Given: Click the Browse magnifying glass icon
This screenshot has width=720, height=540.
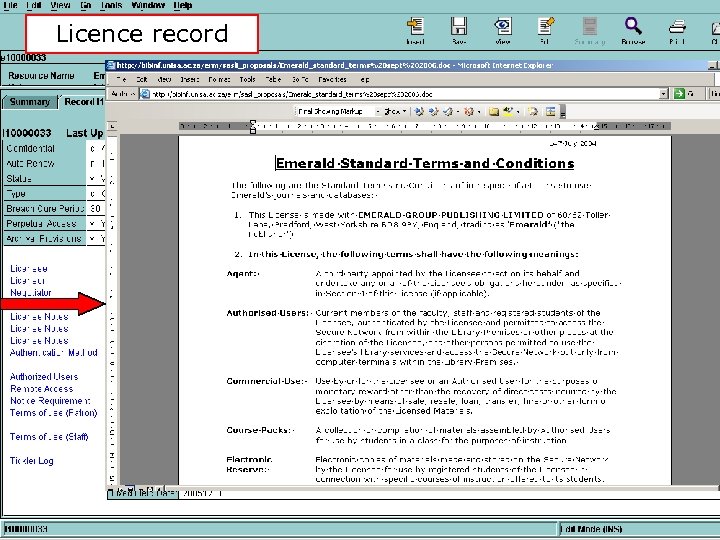Looking at the screenshot, I should tap(633, 26).
